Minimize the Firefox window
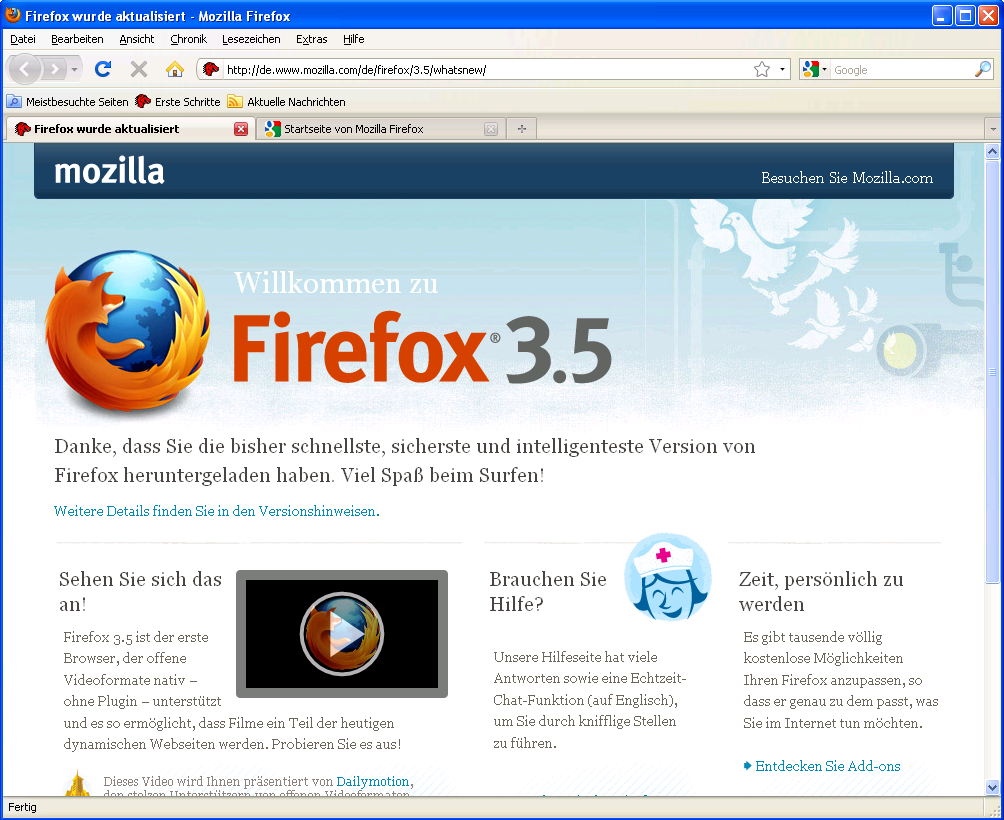 (941, 15)
